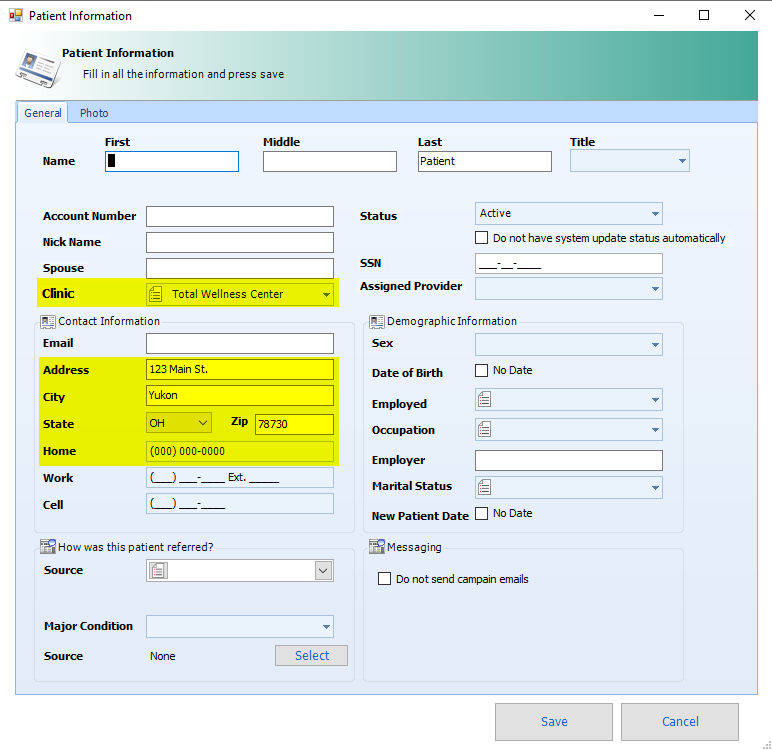Click the list icon in Occupation field
This screenshot has width=772, height=750.
pyautogui.click(x=484, y=430)
